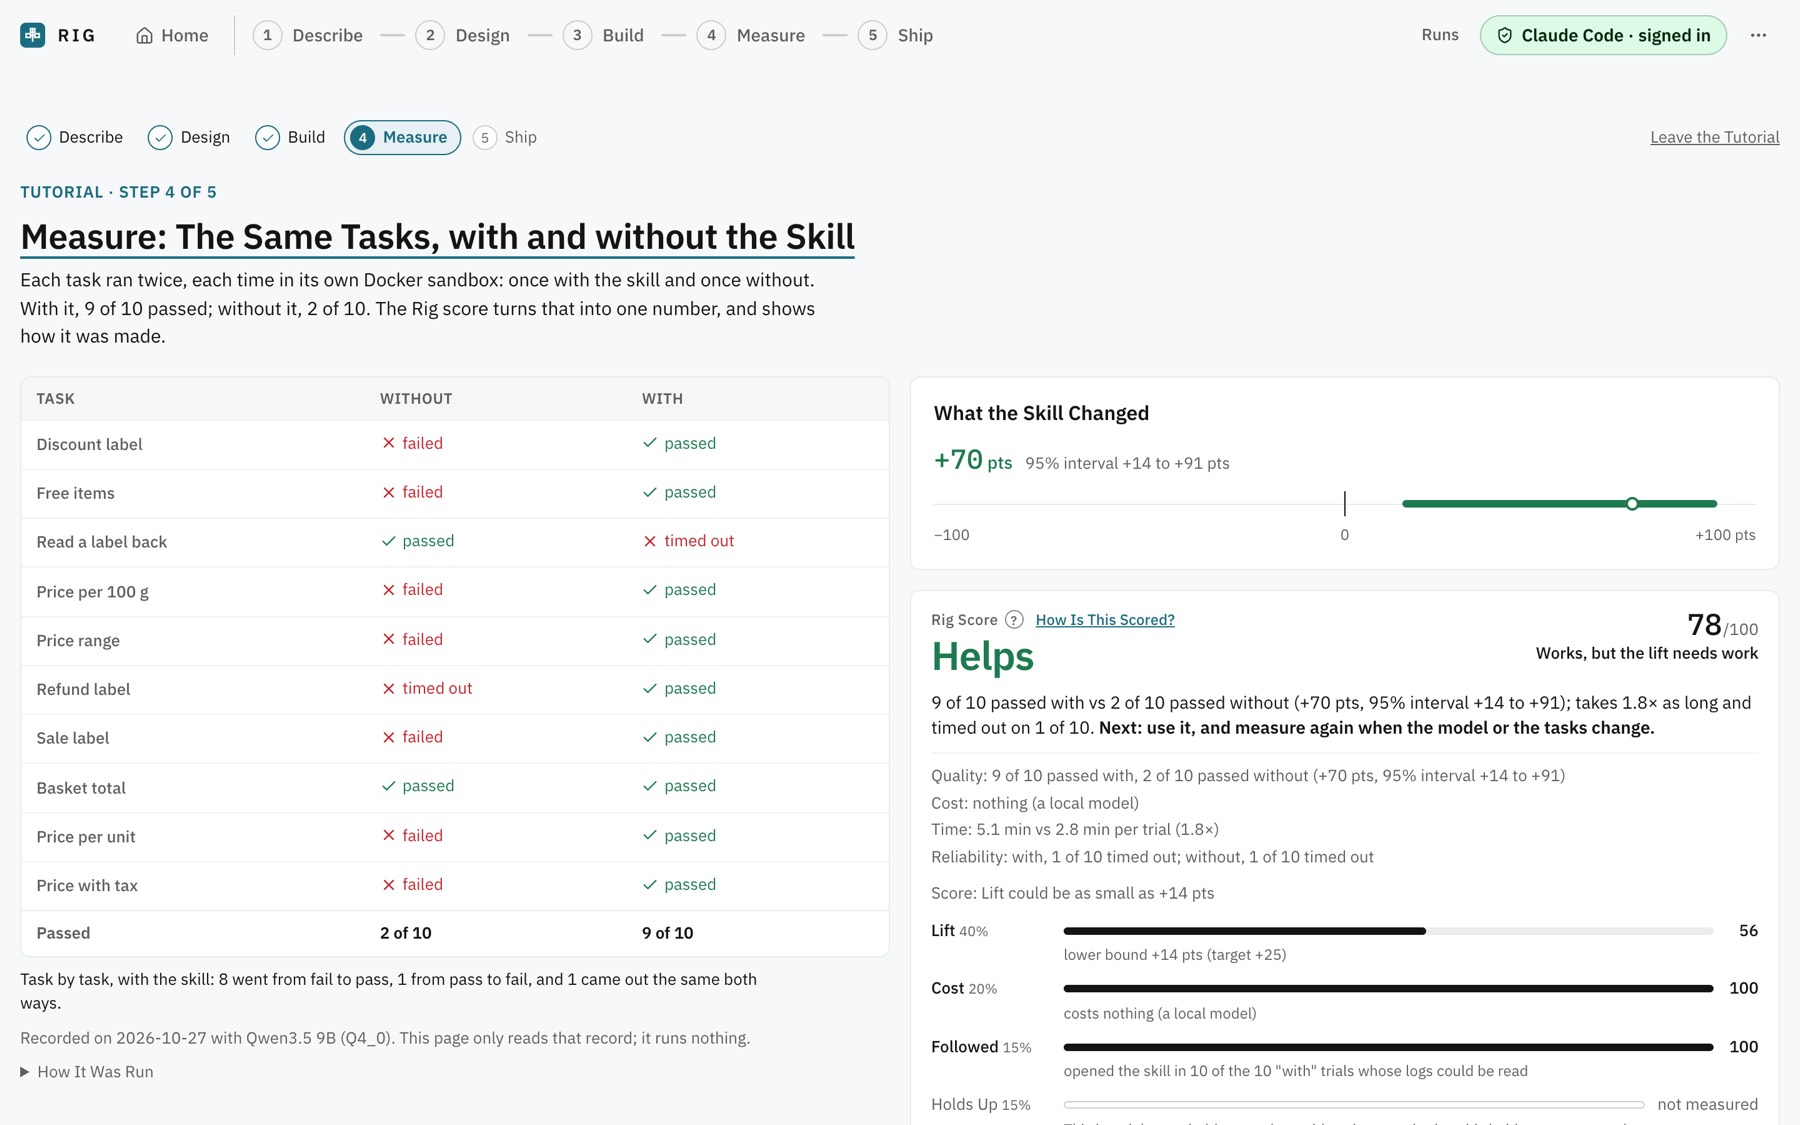Click the passed checkmark in Basket total Without column
The width and height of the screenshot is (1800, 1125).
pyautogui.click(x=389, y=786)
